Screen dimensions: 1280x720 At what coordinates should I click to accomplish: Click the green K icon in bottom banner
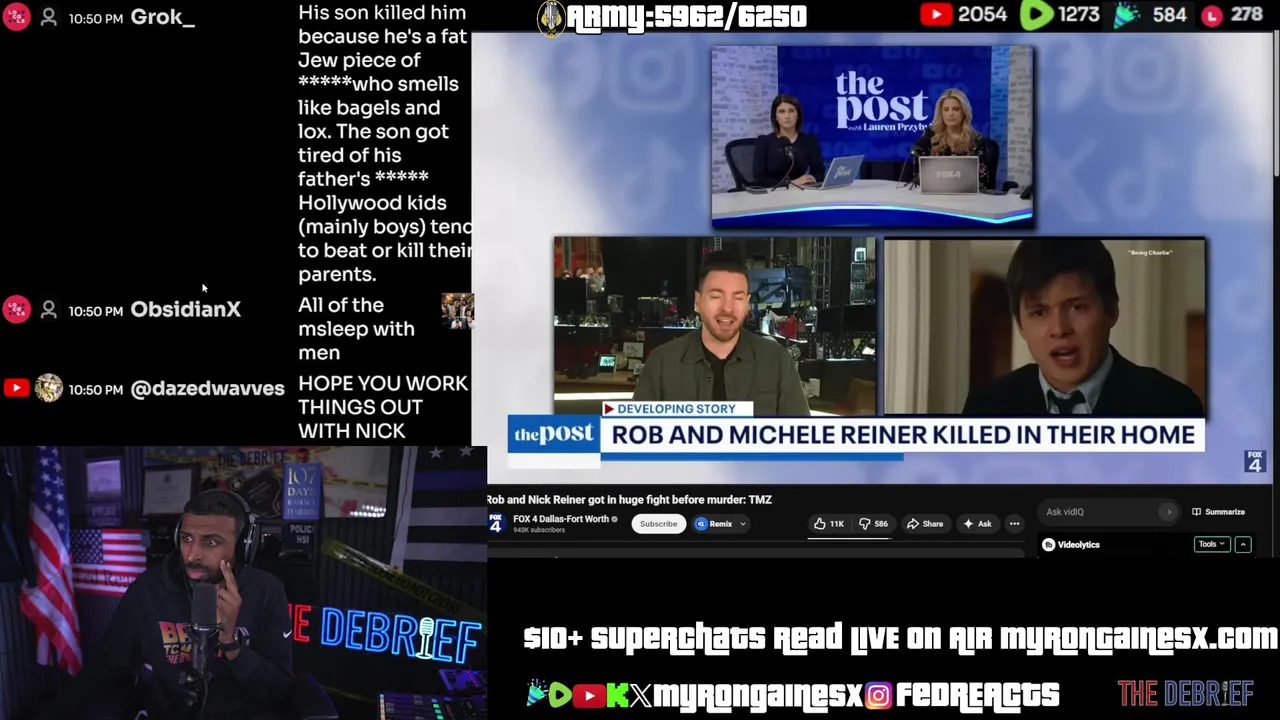point(617,695)
